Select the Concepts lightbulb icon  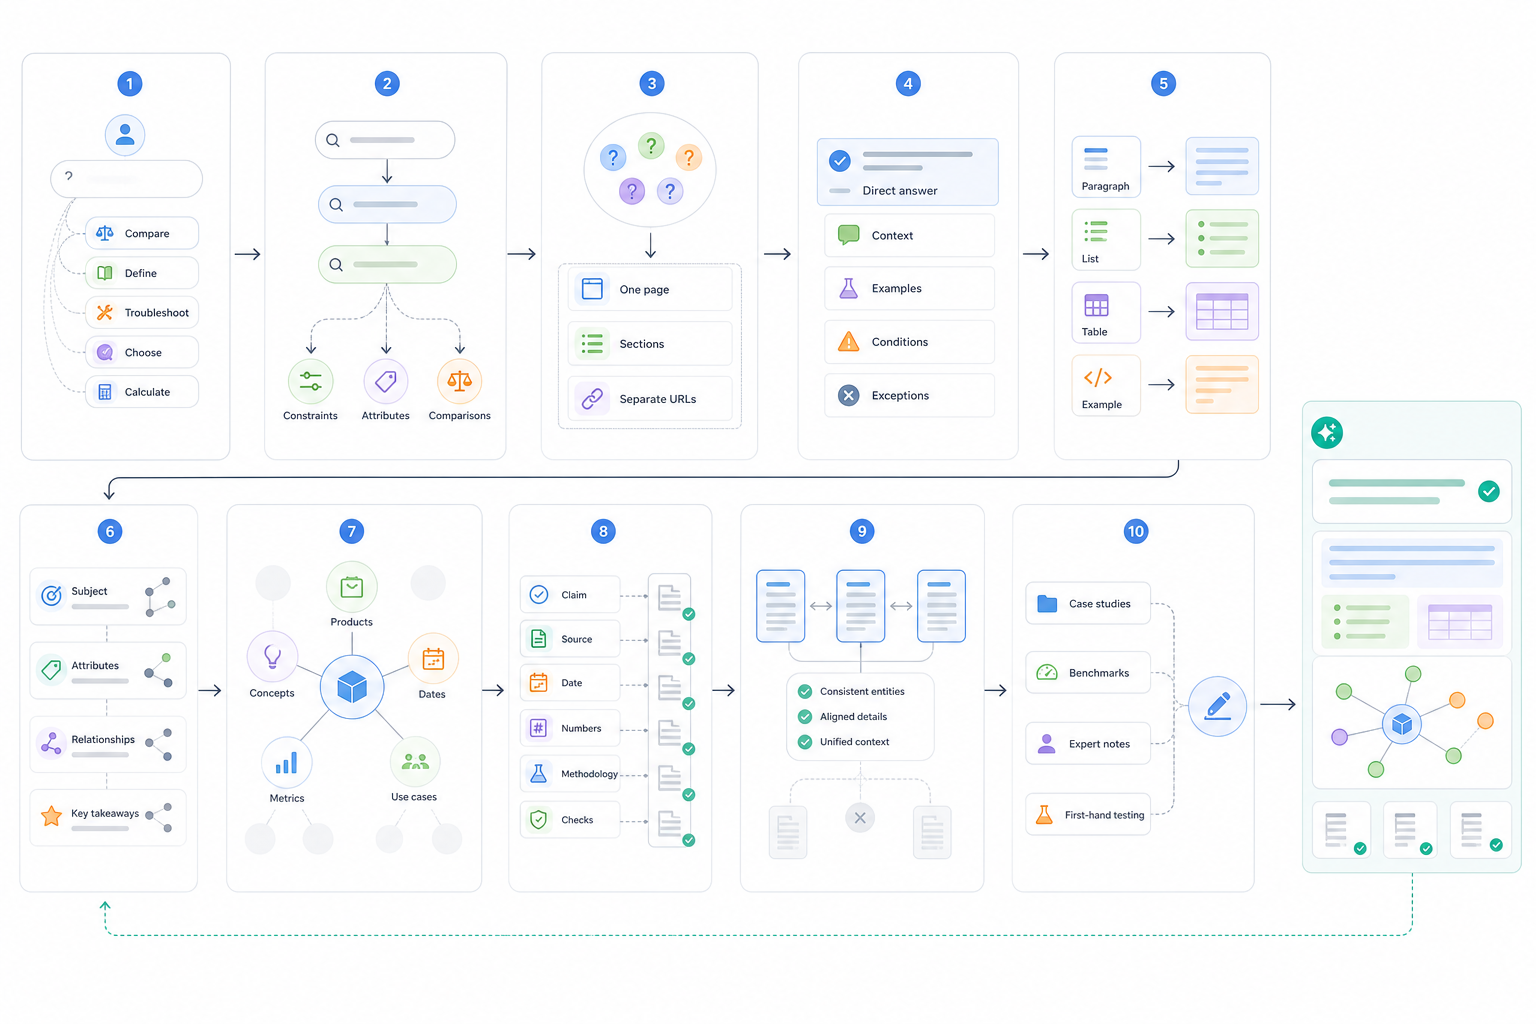tap(272, 657)
